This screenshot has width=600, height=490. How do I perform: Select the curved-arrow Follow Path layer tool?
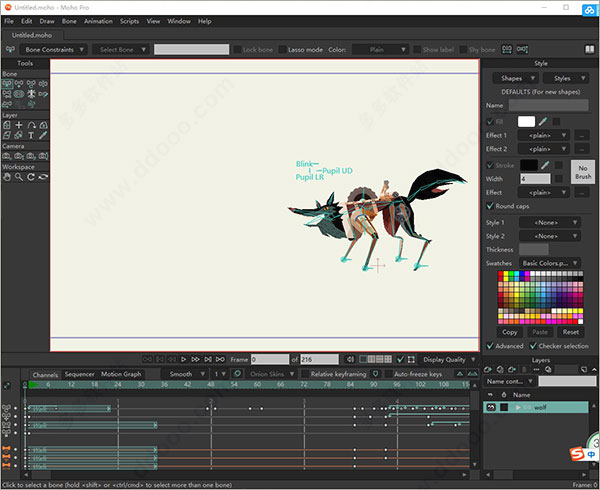point(31,125)
